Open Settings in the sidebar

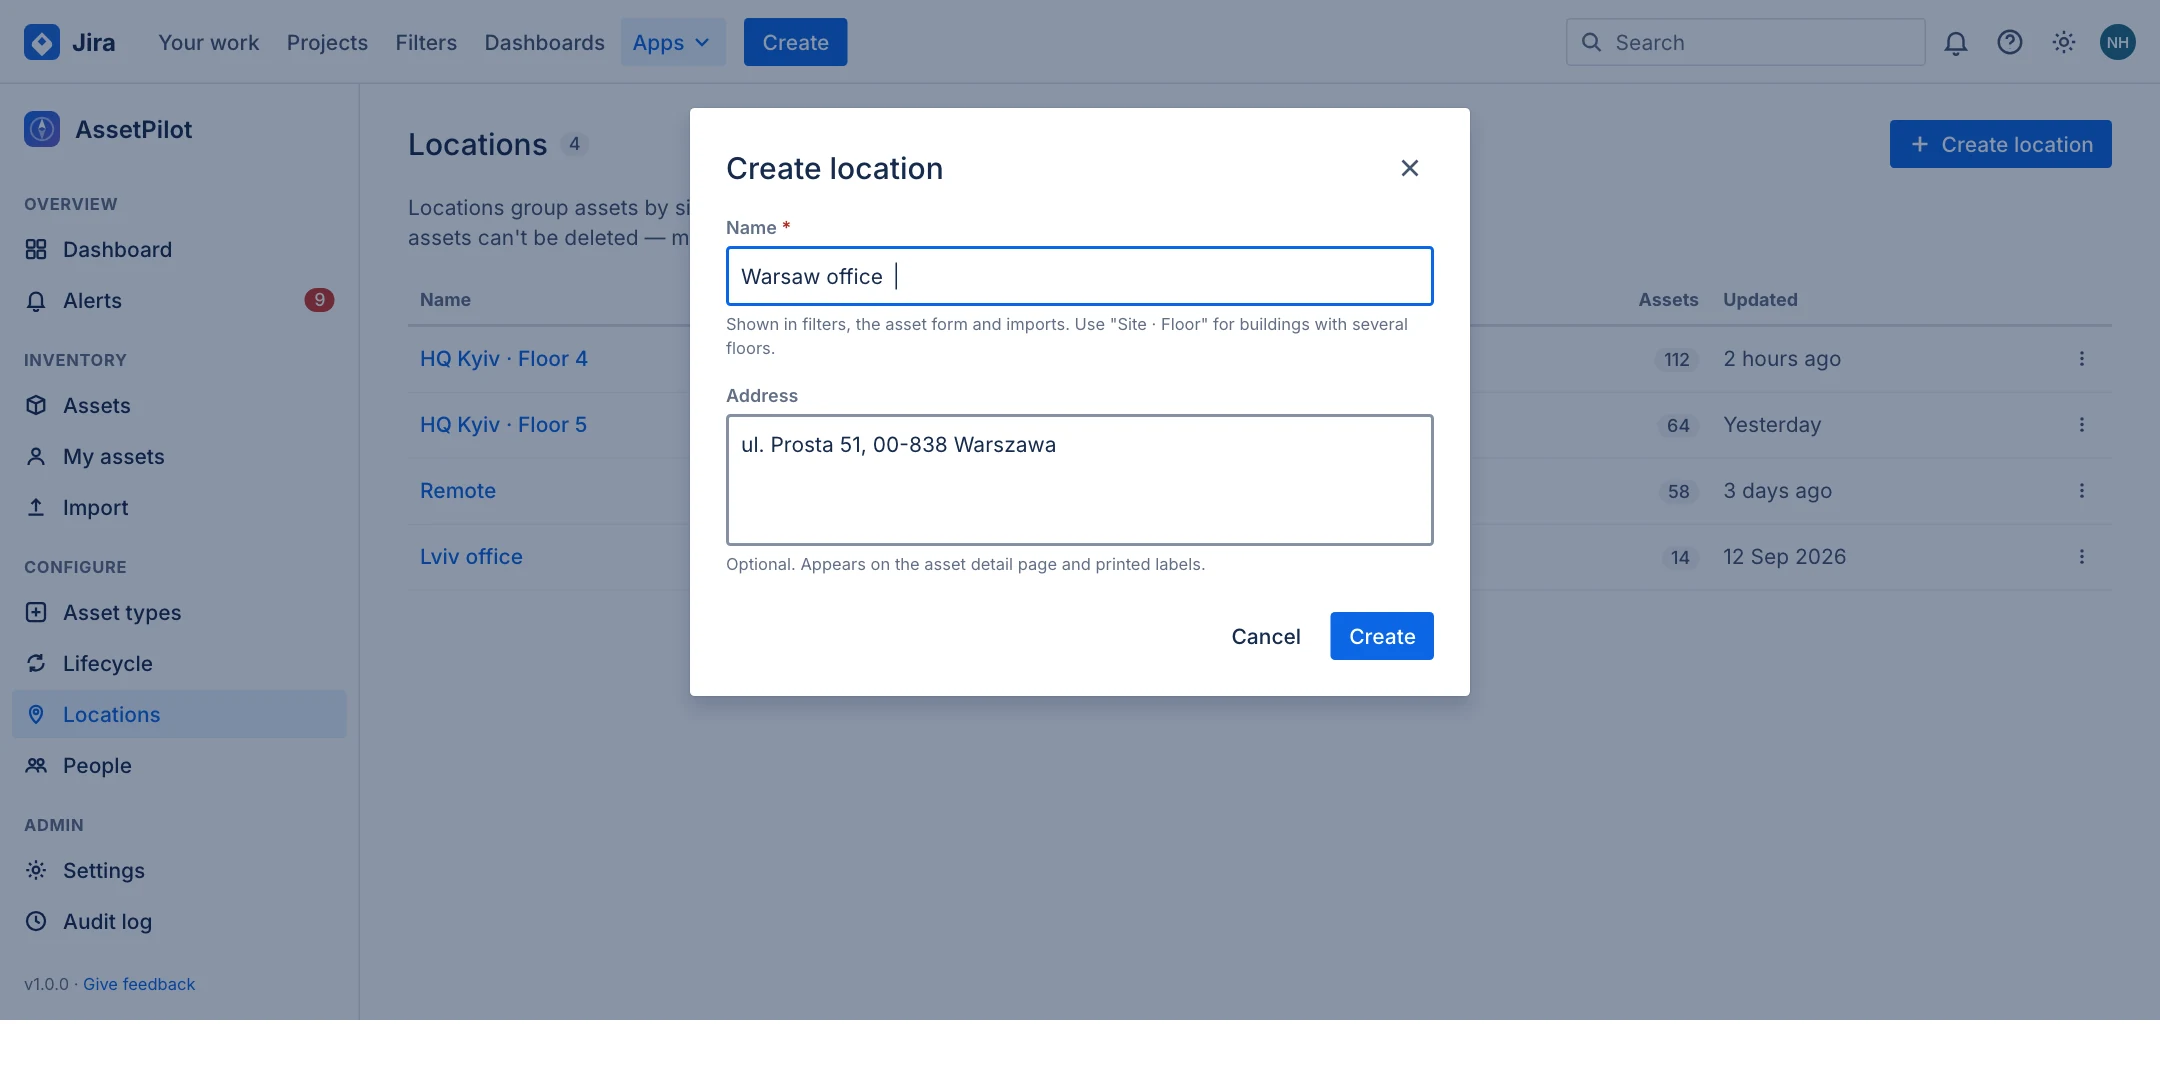179,870
